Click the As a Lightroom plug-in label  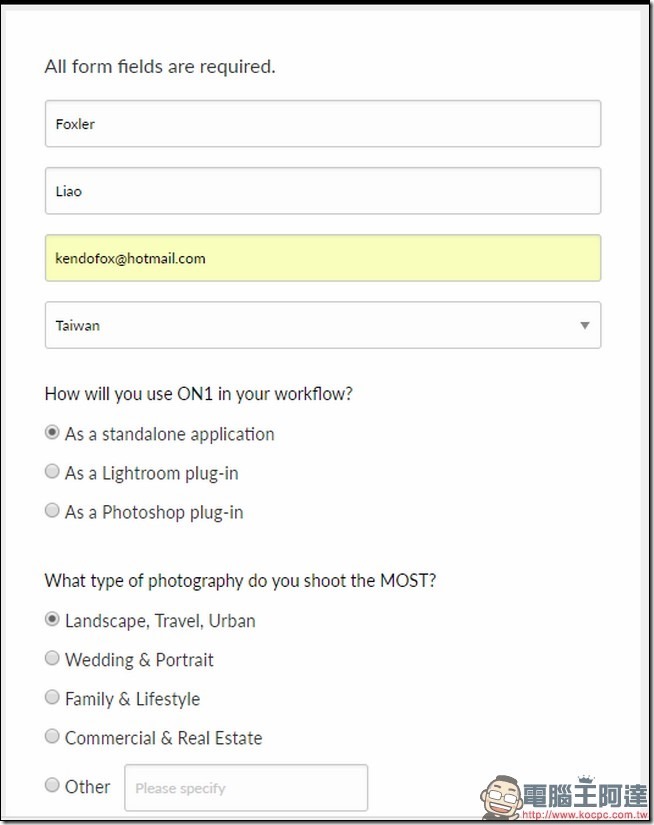[152, 473]
